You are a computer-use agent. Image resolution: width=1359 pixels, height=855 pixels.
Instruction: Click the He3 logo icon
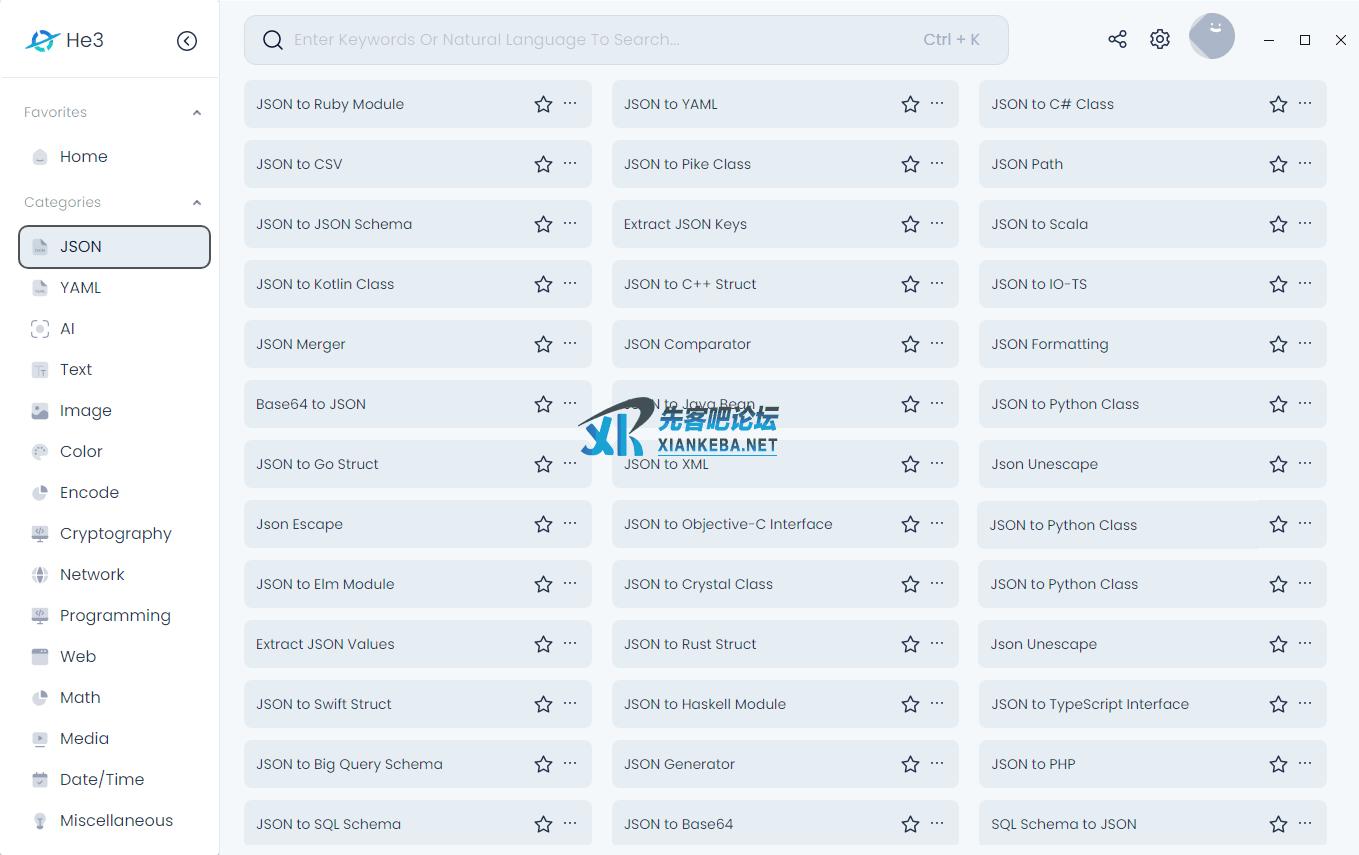pyautogui.click(x=42, y=41)
